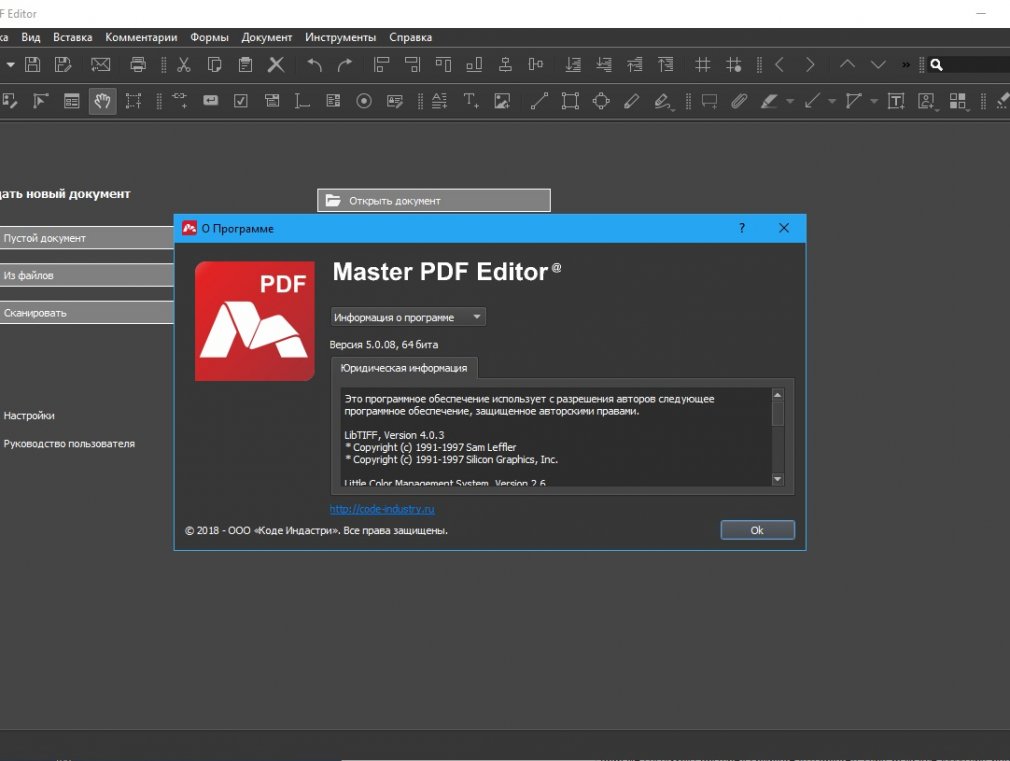The width and height of the screenshot is (1010, 761).
Task: Open the Формы menu
Action: [x=209, y=37]
